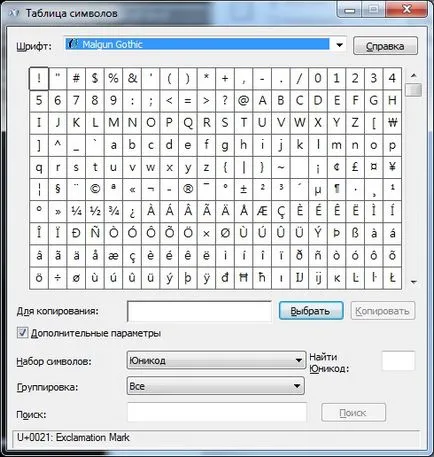434x457 pixels.
Task: Select the sharp s ß cell
Action: (355, 233)
